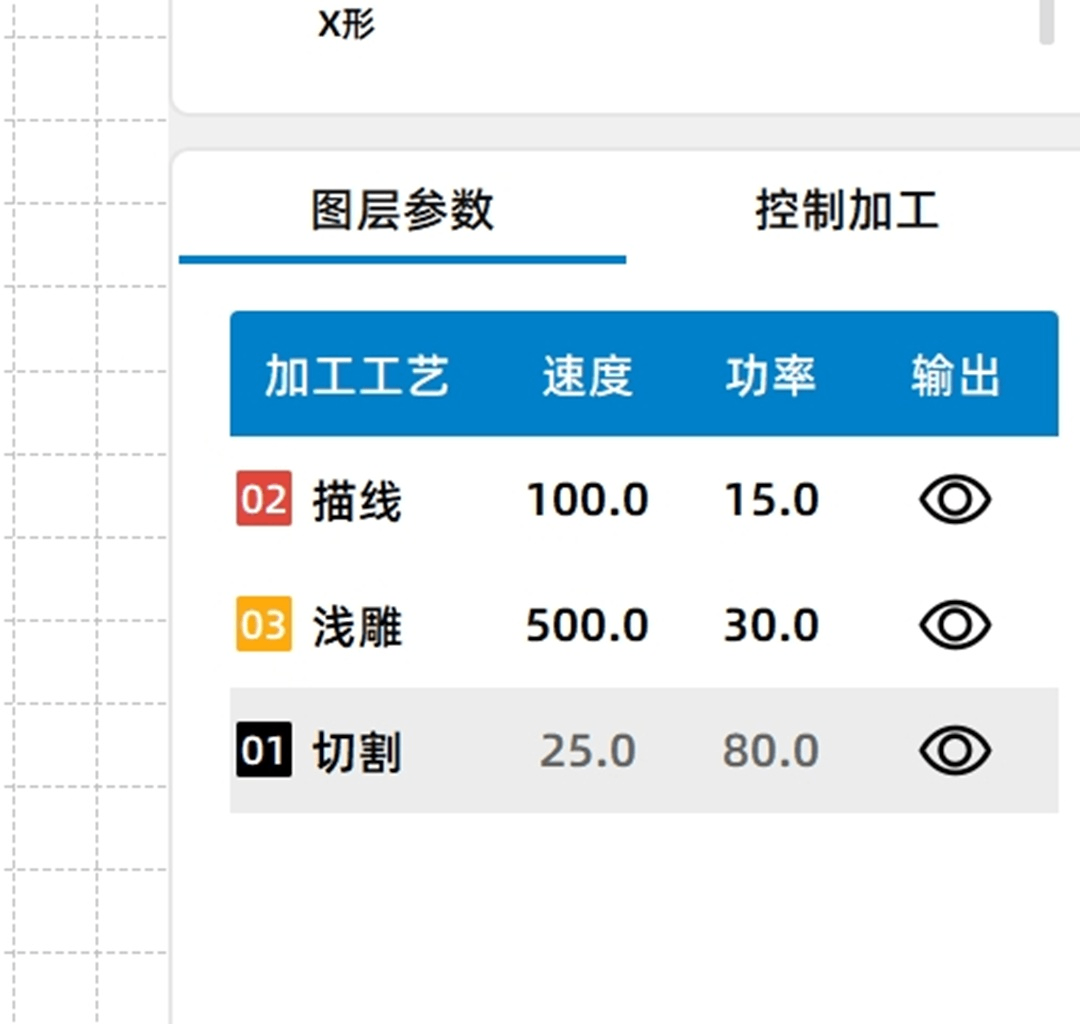
Task: Click the 功率 column header
Action: (x=771, y=376)
